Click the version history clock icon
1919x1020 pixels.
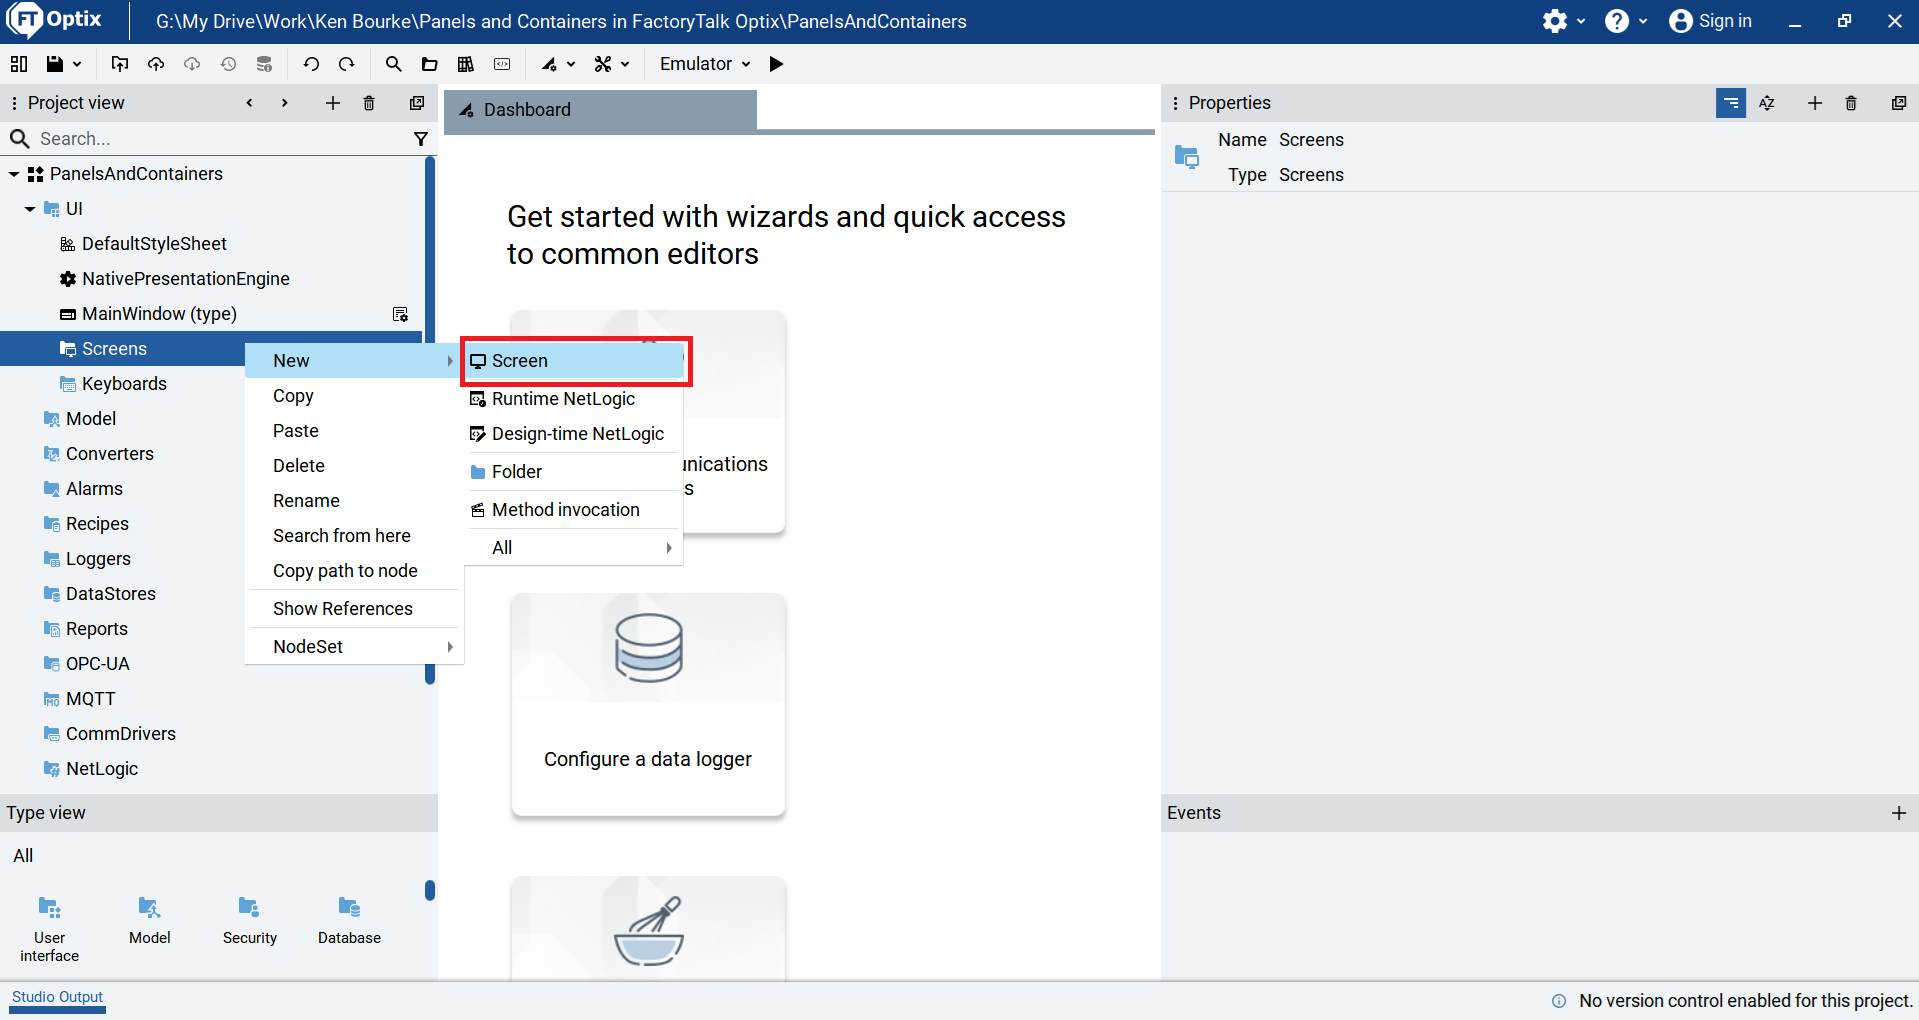pyautogui.click(x=228, y=64)
